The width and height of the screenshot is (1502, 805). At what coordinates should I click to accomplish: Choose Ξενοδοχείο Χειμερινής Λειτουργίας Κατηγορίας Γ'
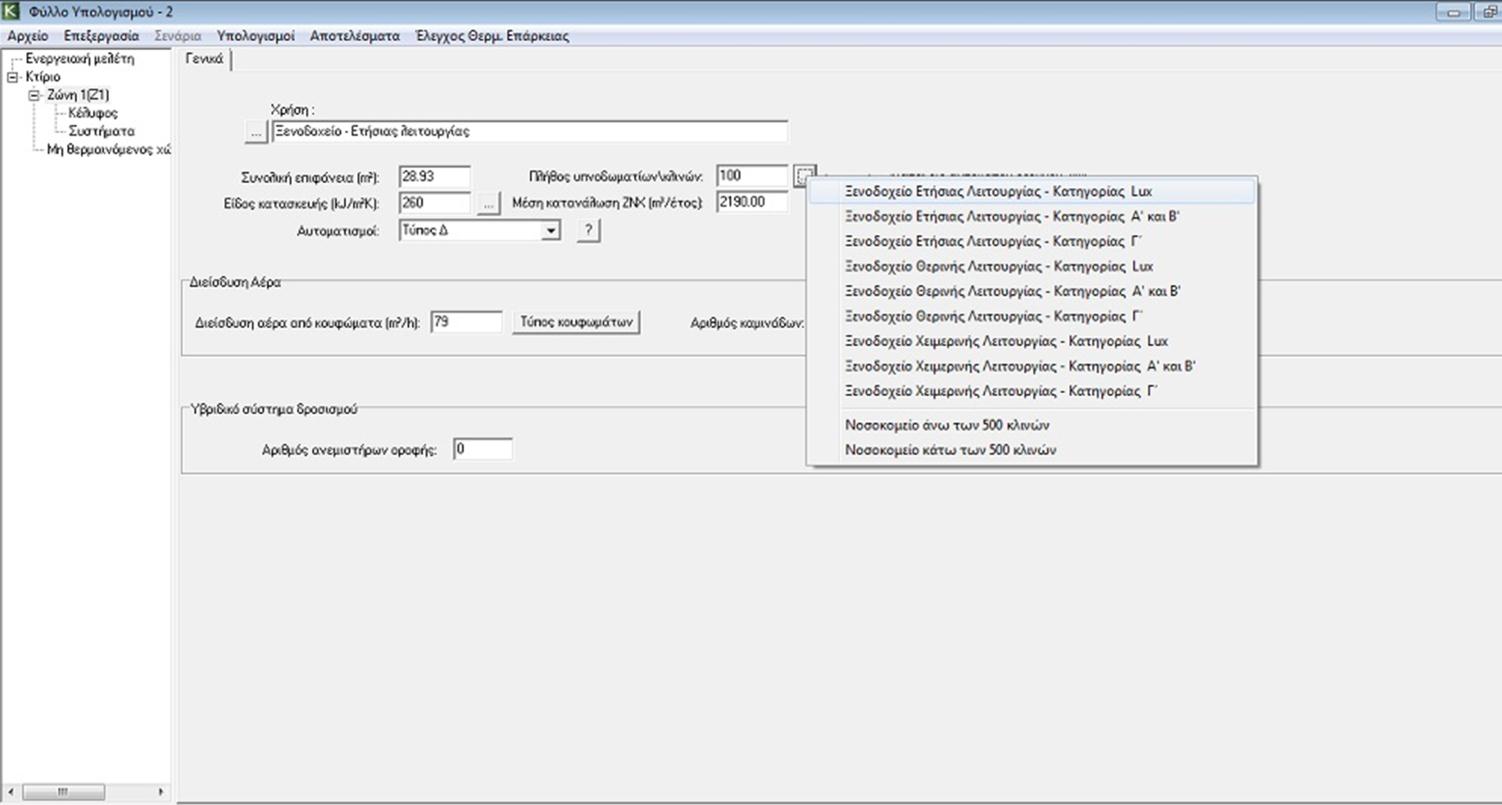tap(1031, 391)
